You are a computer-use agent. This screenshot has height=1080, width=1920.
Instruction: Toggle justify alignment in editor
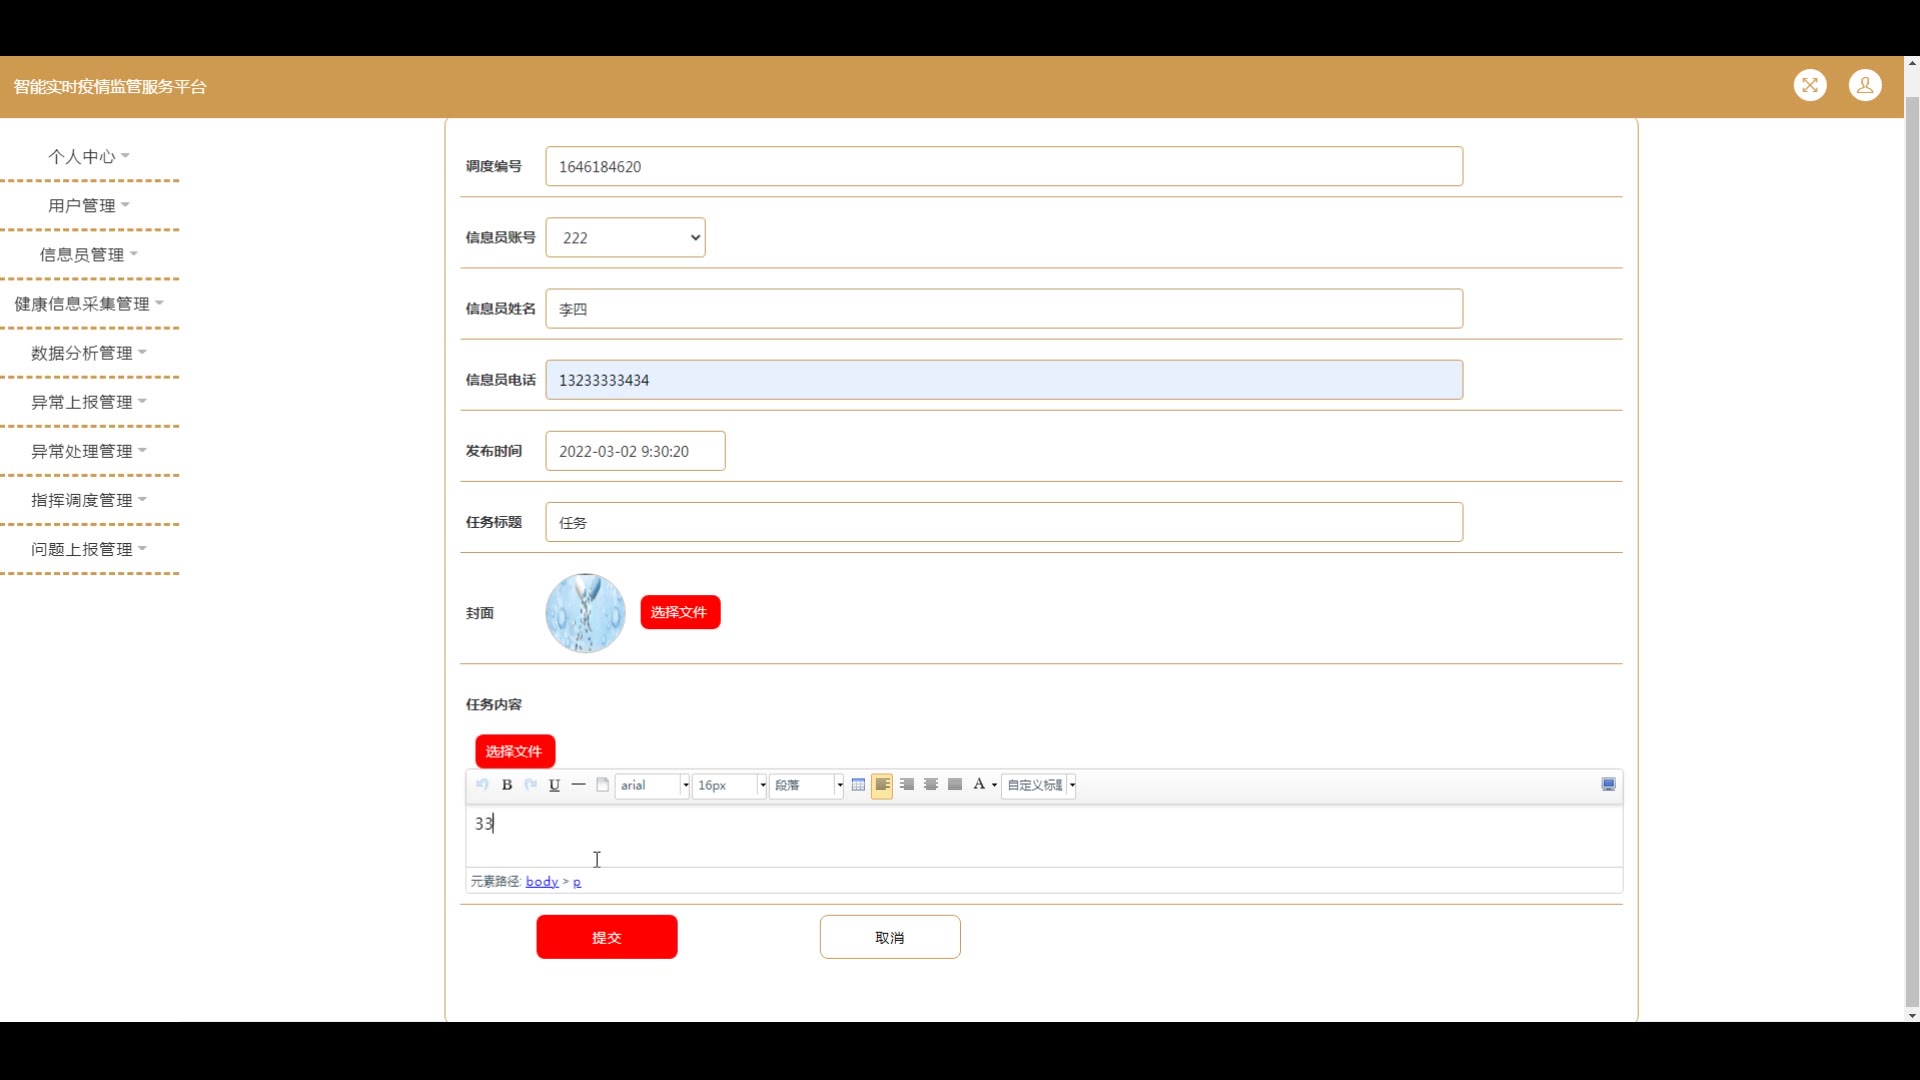955,785
